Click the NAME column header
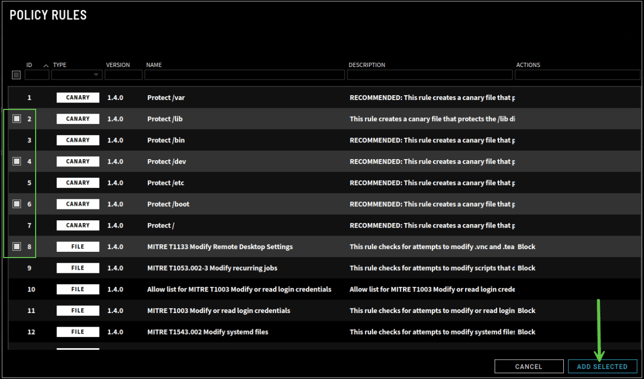 coord(154,65)
